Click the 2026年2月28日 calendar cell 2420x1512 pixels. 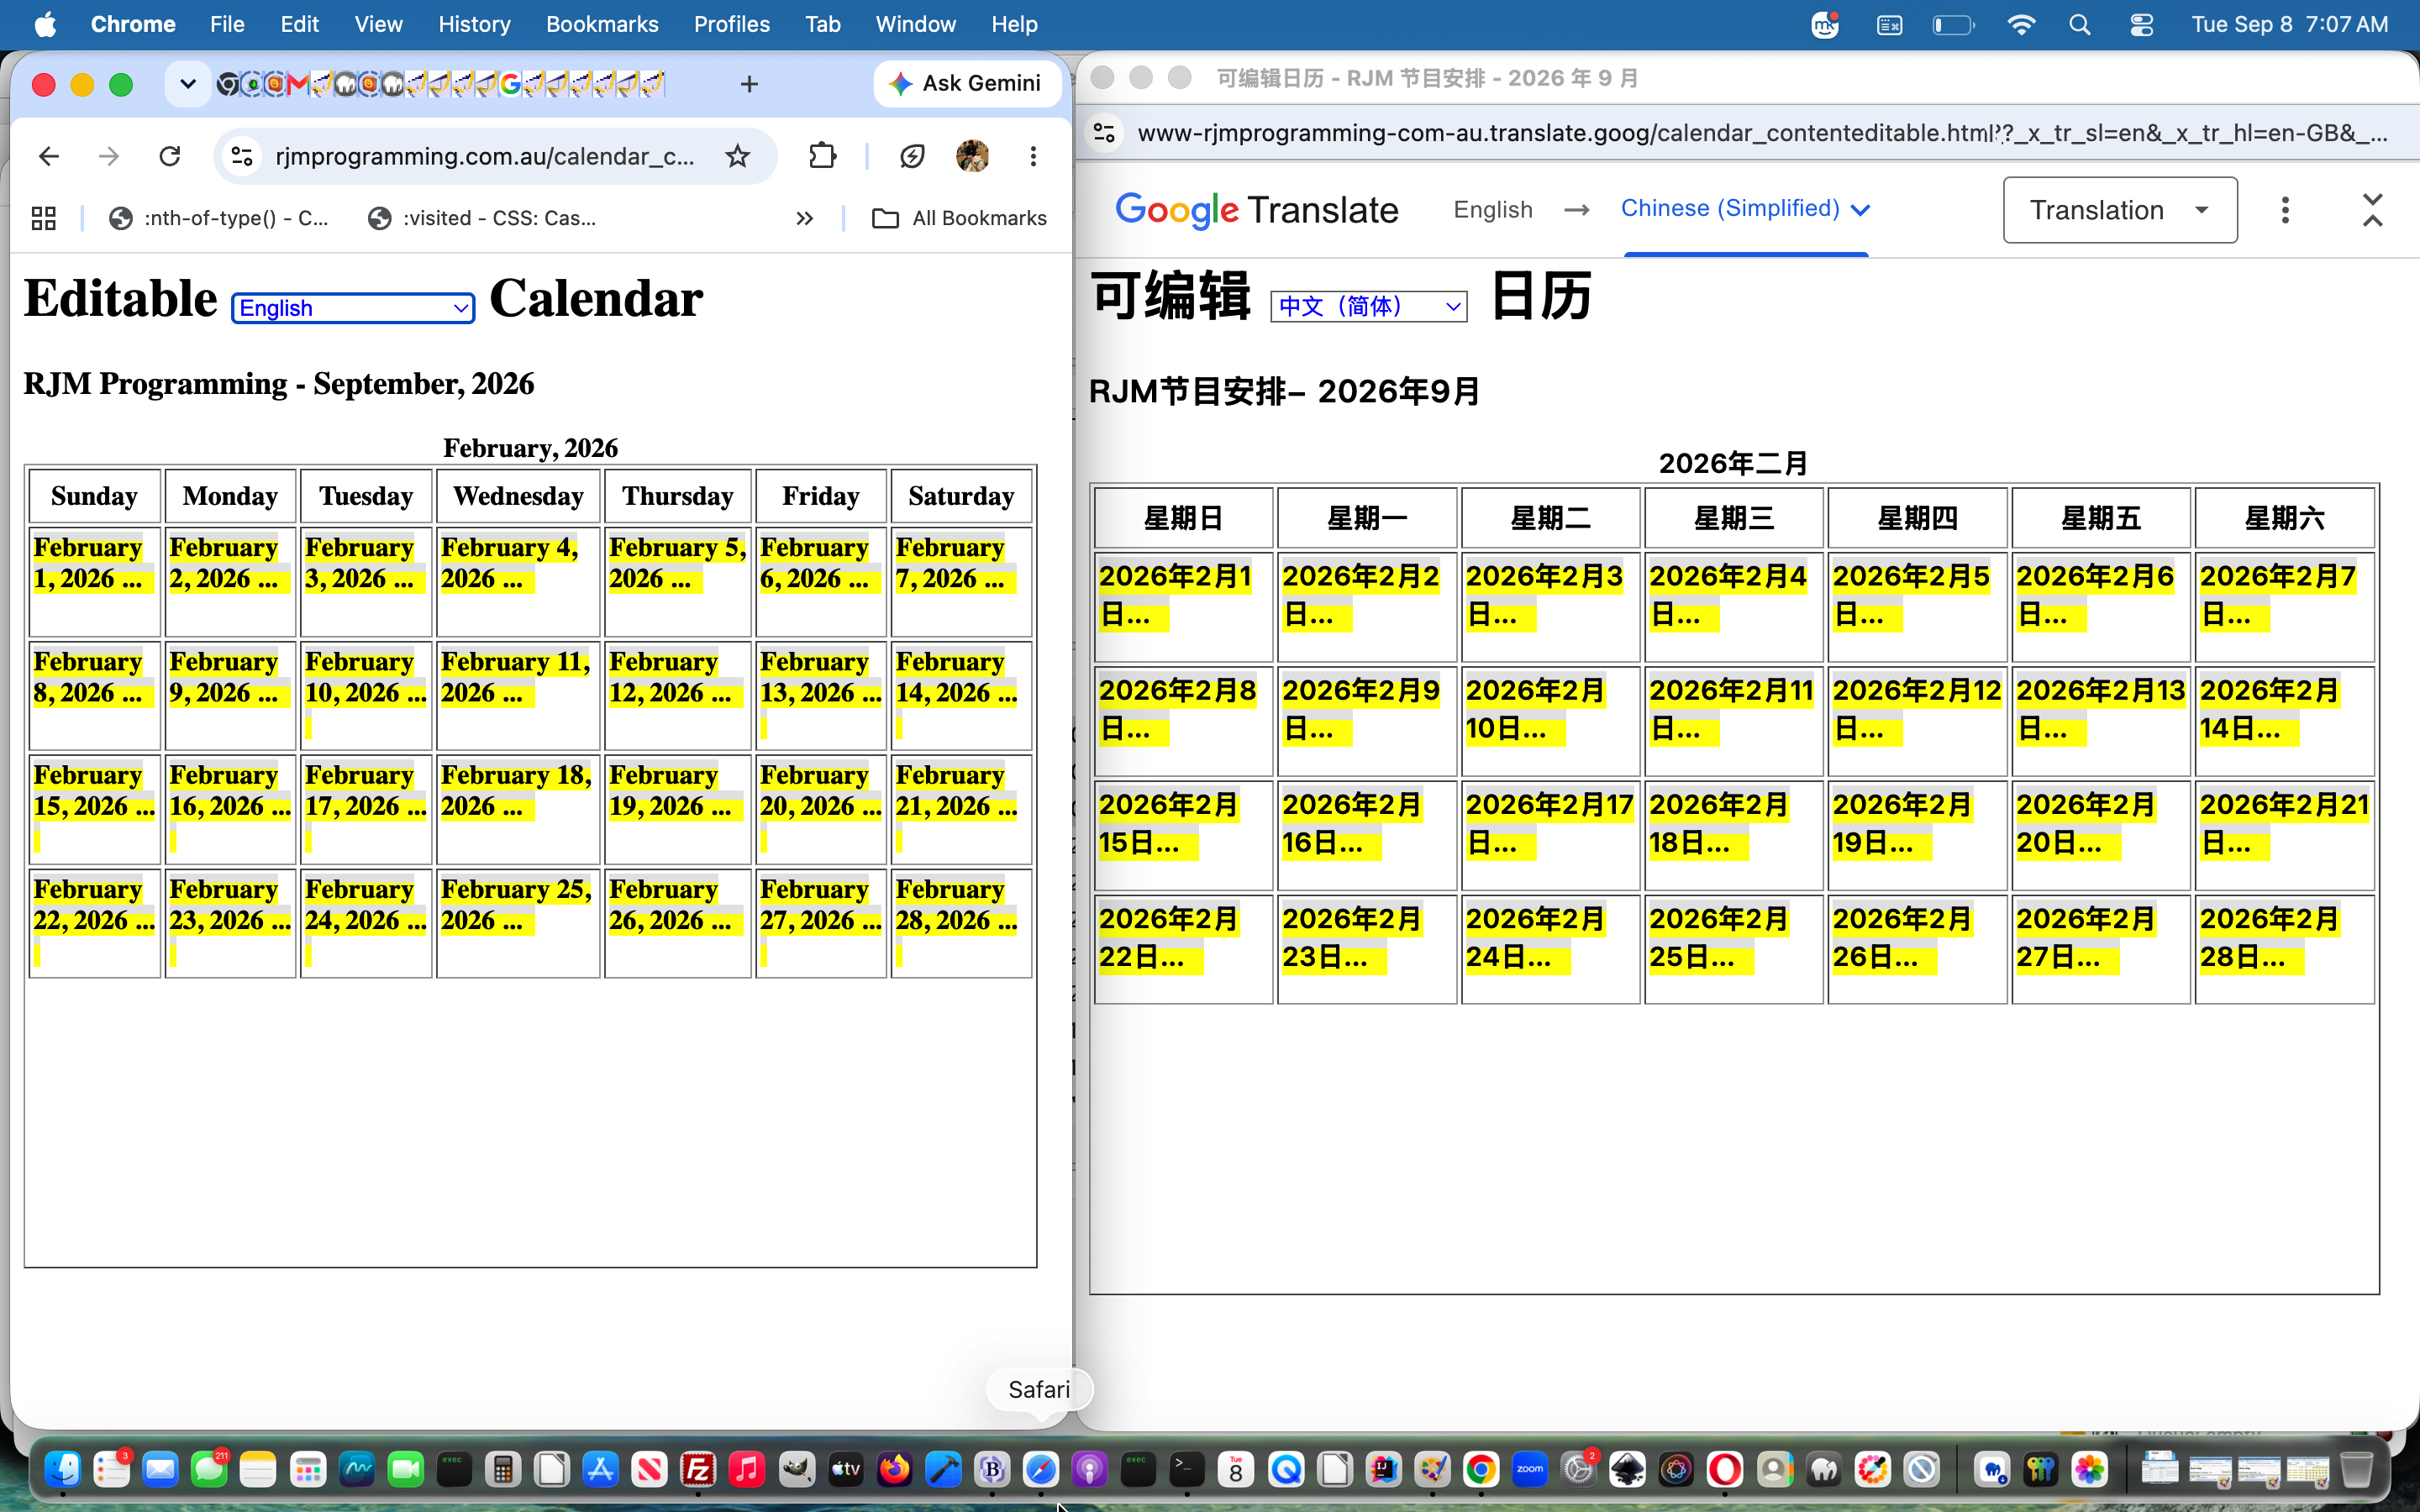[2284, 948]
